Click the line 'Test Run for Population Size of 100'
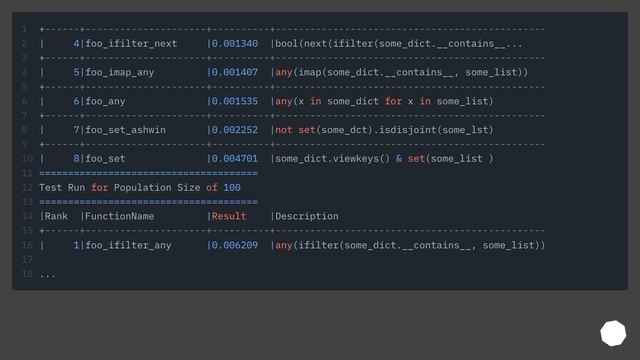 (x=140, y=188)
